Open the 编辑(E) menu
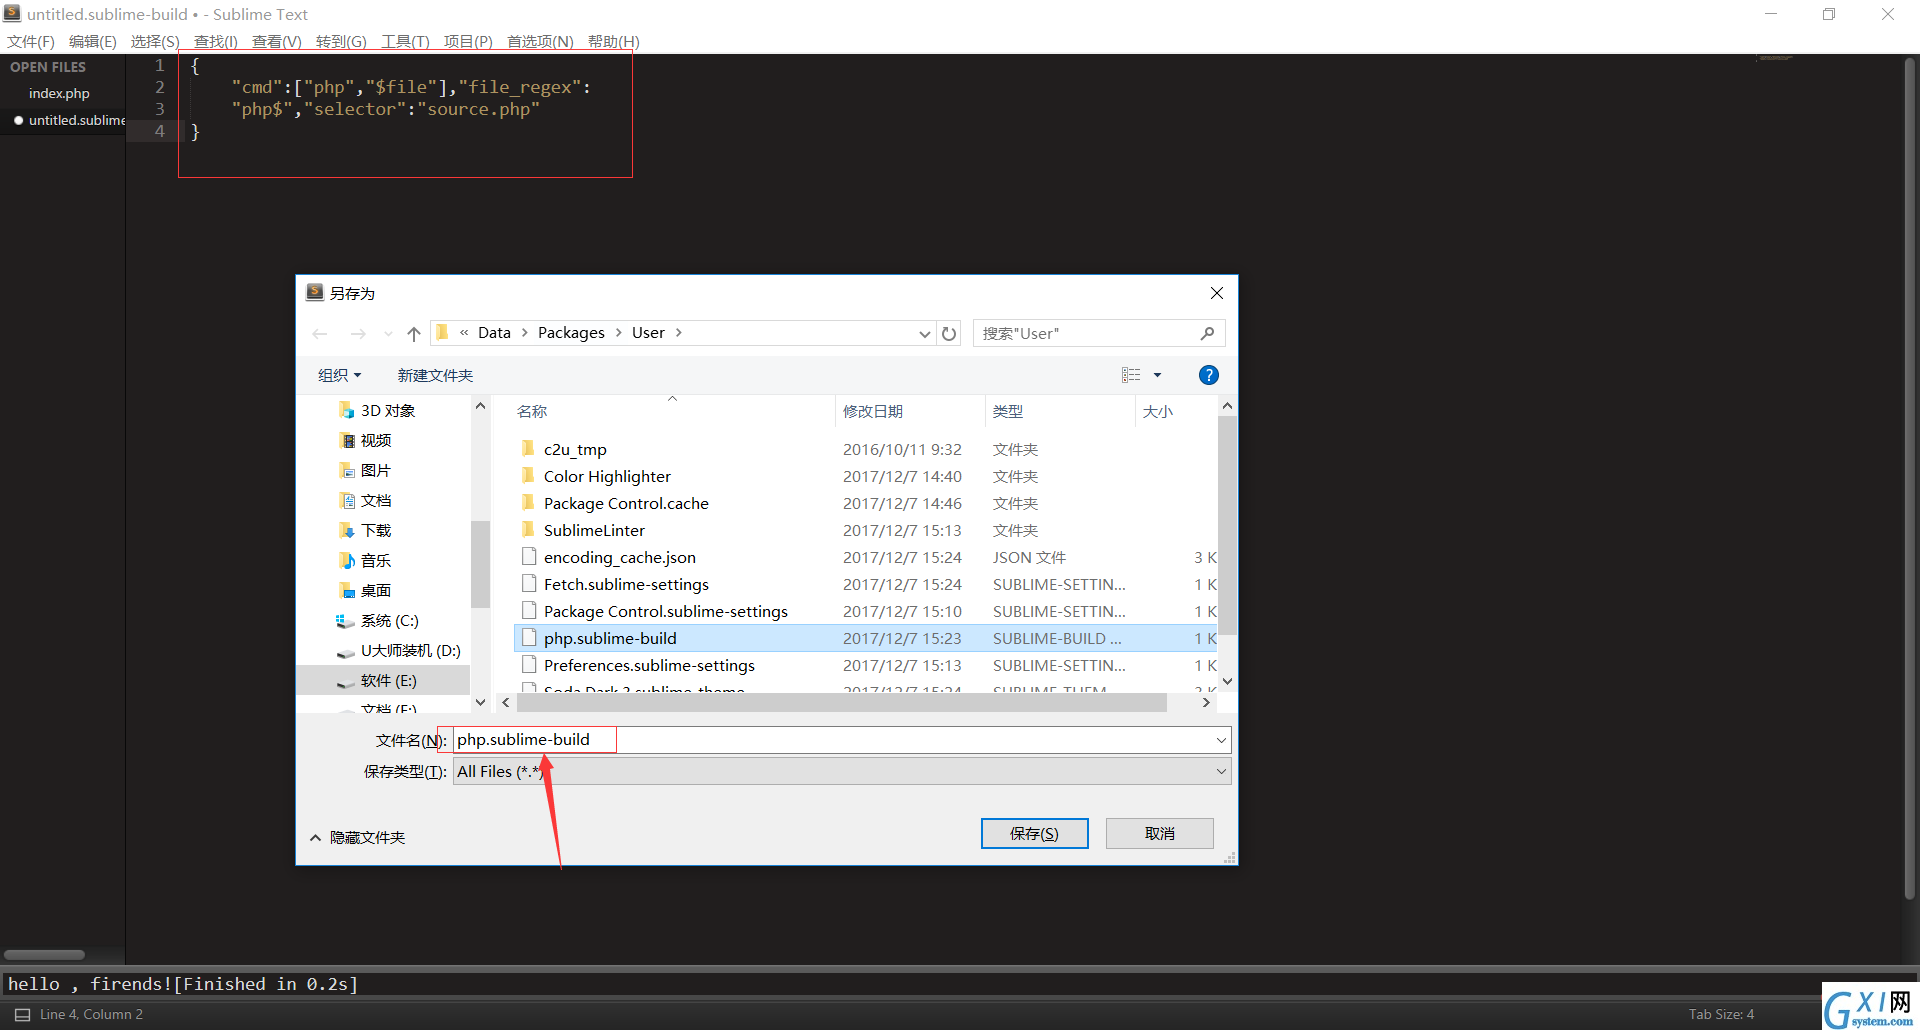This screenshot has width=1920, height=1030. [93, 41]
